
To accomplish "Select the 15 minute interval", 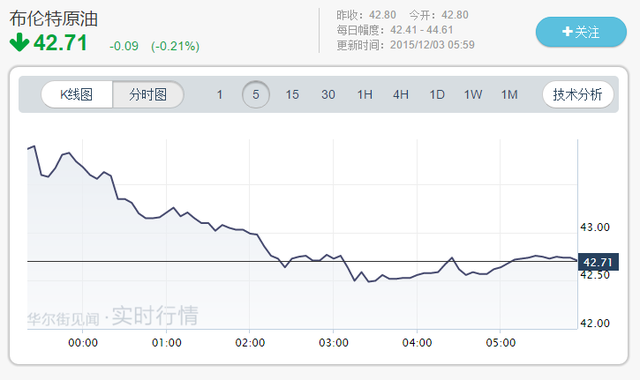I will pyautogui.click(x=292, y=95).
